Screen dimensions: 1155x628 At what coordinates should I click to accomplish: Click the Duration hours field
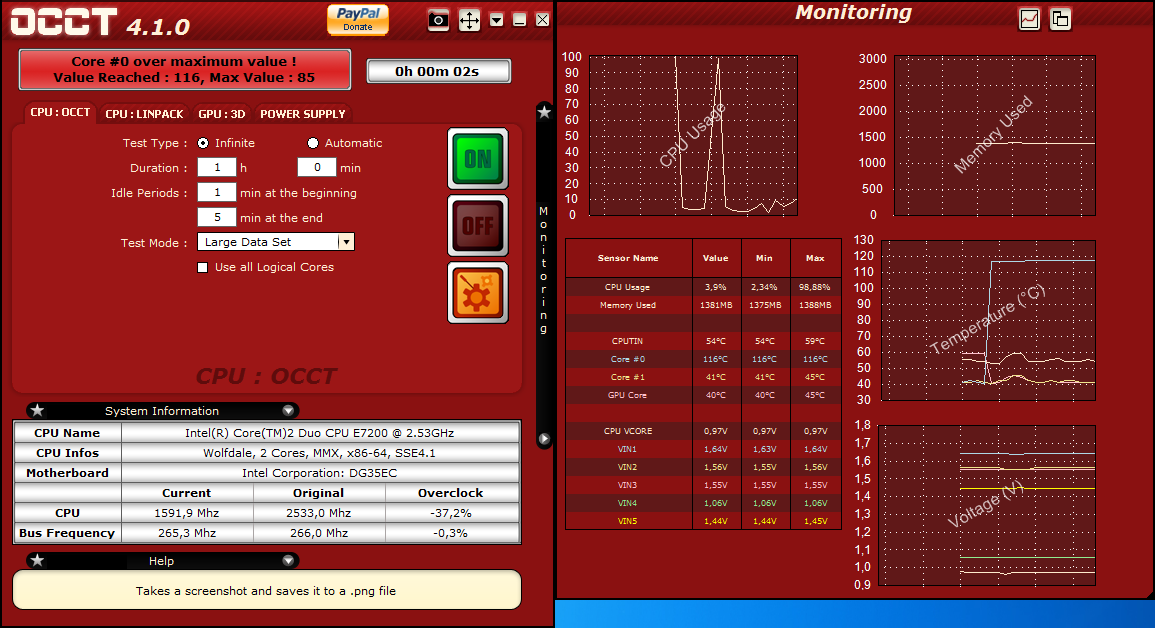pyautogui.click(x=217, y=168)
